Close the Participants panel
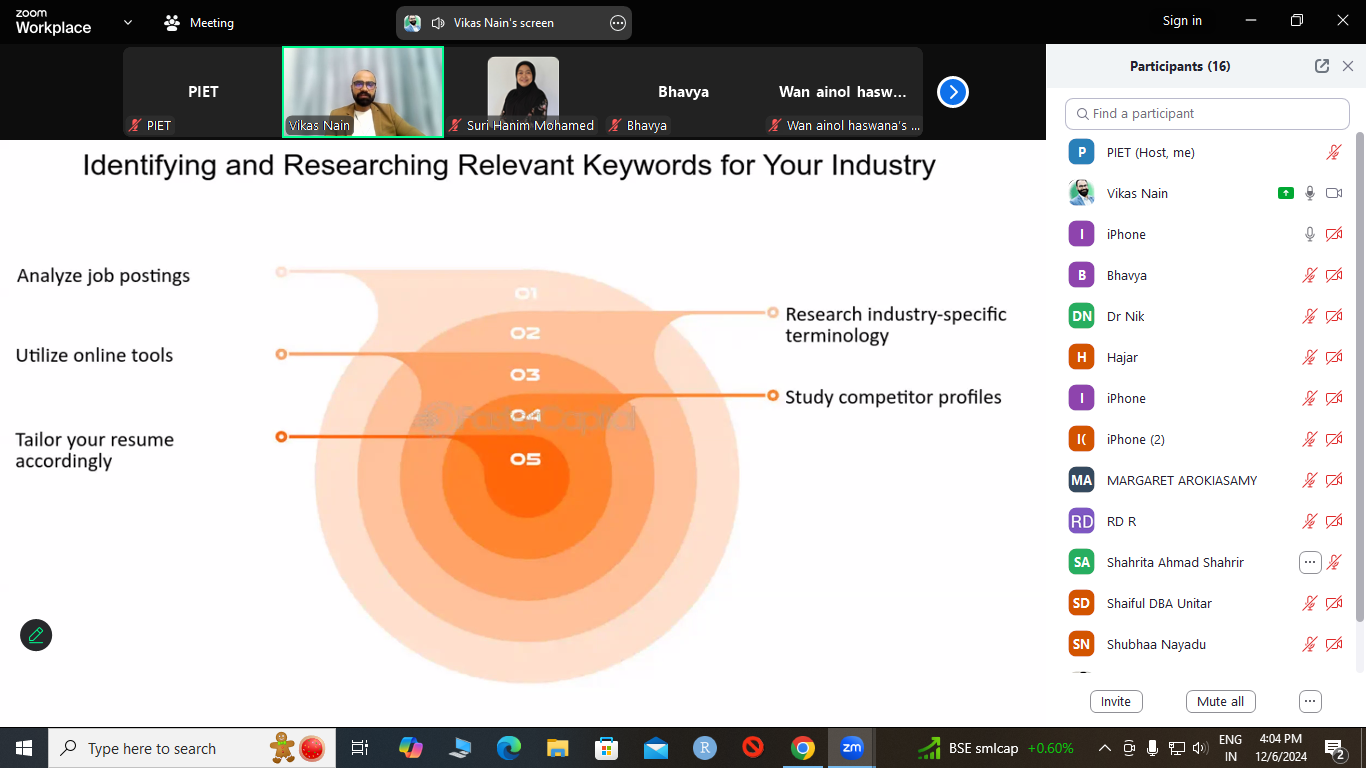The width and height of the screenshot is (1366, 768). click(x=1348, y=66)
